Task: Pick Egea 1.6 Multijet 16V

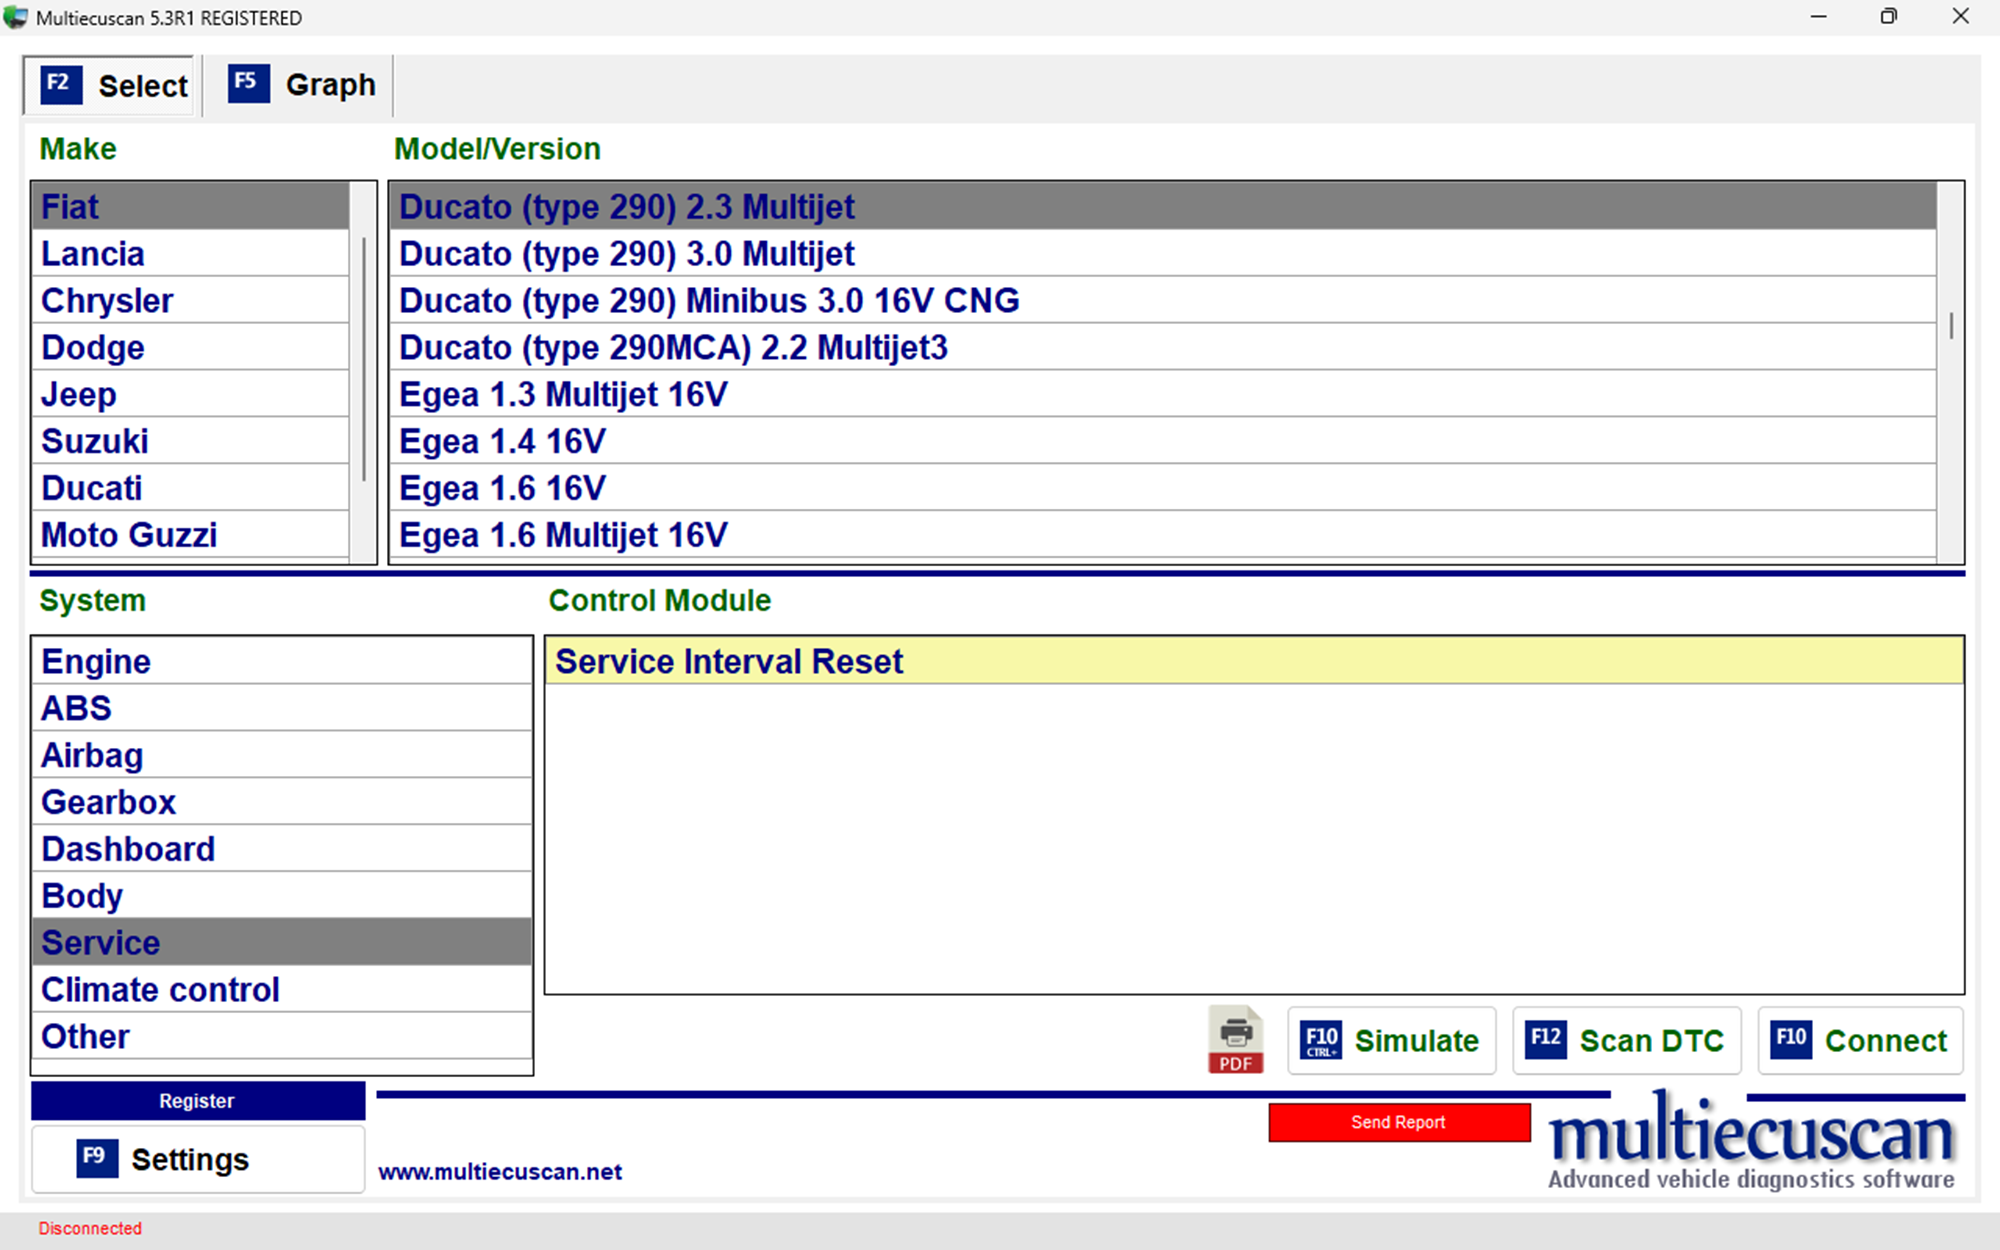Action: click(x=1163, y=535)
